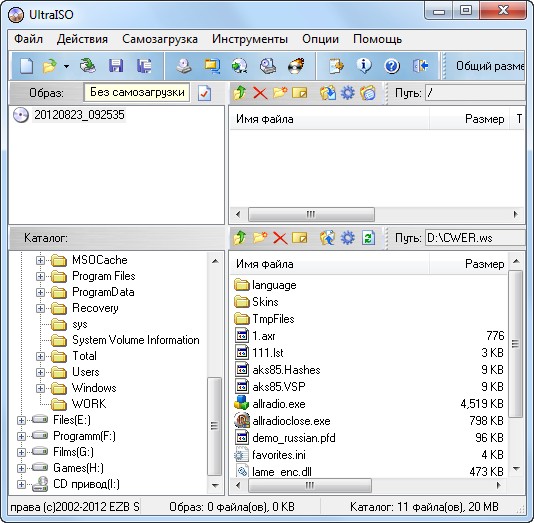Sort image list by Имя файла header
Viewport: 534px width, 523px height.
click(330, 119)
